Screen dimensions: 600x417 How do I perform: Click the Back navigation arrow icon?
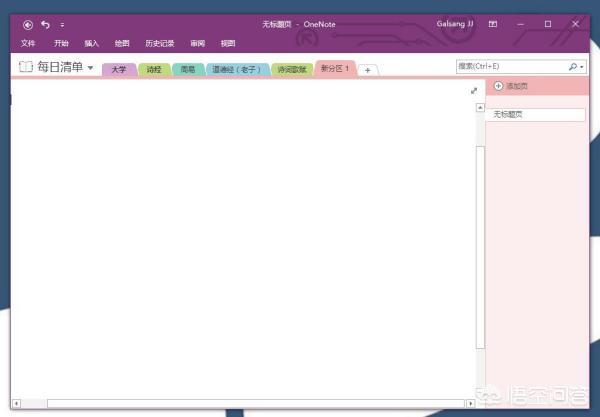click(x=27, y=24)
